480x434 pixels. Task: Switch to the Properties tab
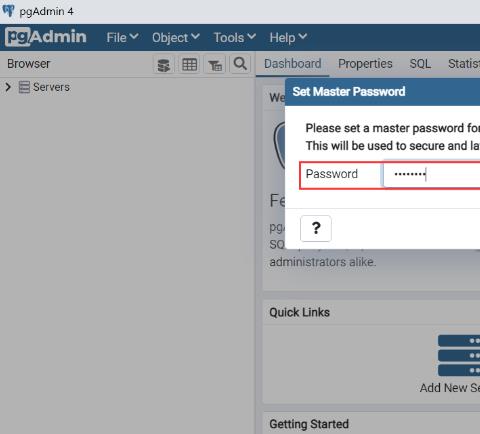click(x=365, y=64)
